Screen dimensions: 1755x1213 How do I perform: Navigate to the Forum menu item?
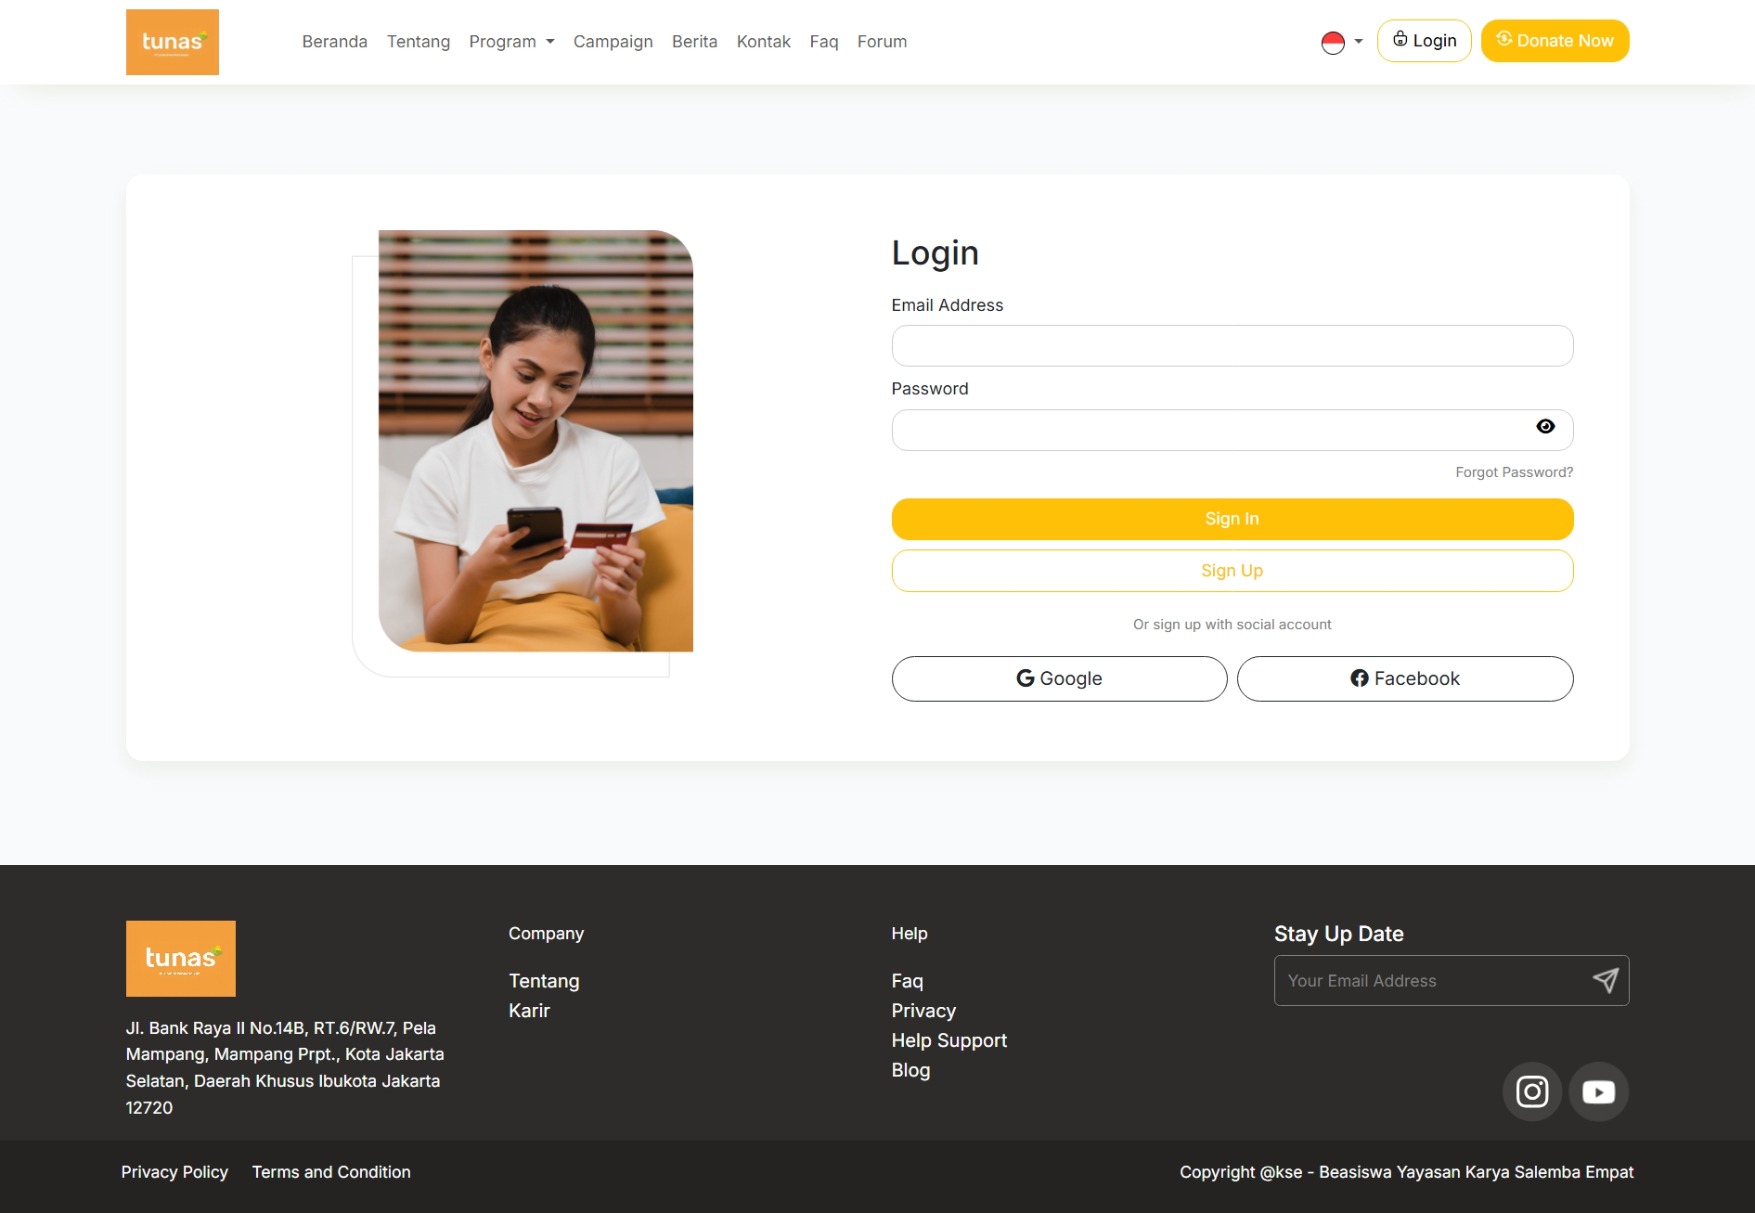pos(881,41)
